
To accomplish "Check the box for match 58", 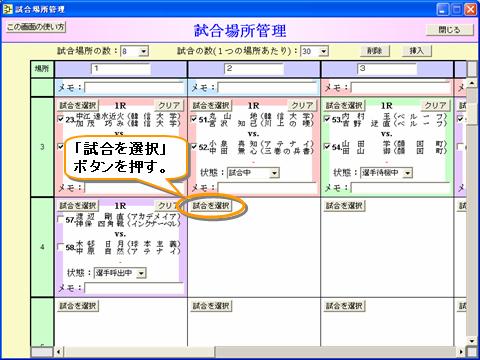I will click(60, 247).
